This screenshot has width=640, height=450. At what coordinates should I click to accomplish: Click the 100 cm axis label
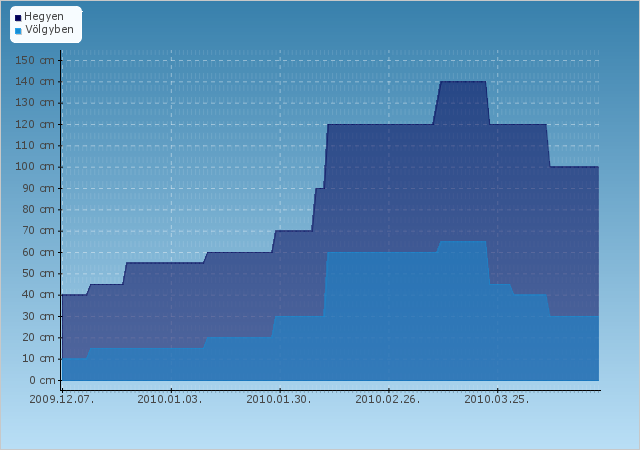click(35, 167)
